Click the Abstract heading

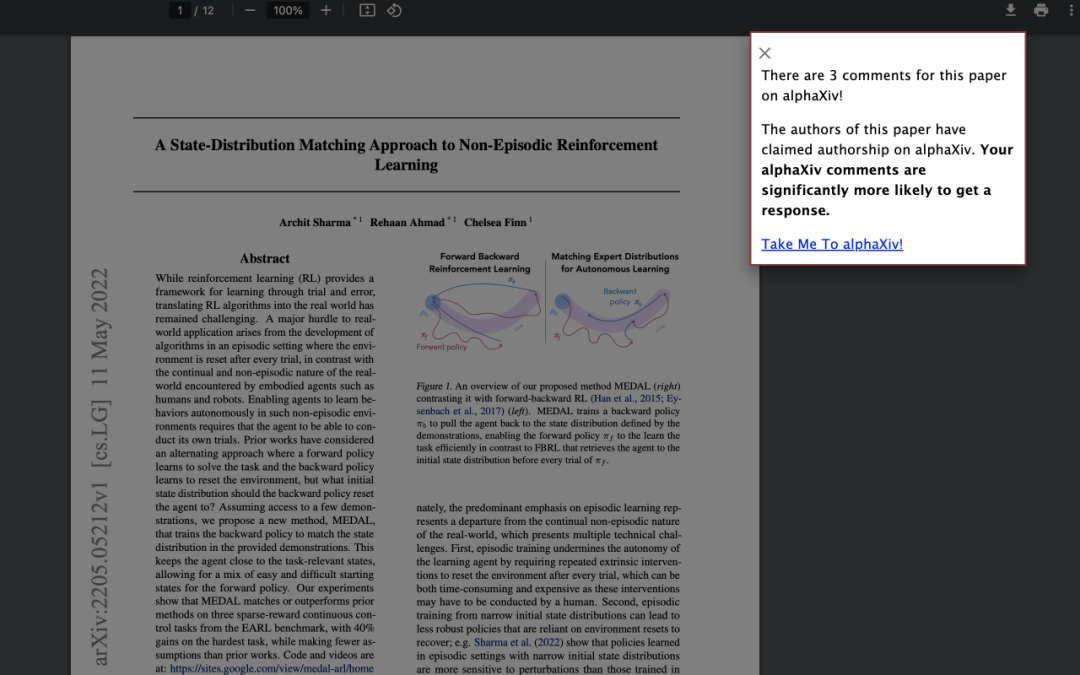tap(264, 258)
